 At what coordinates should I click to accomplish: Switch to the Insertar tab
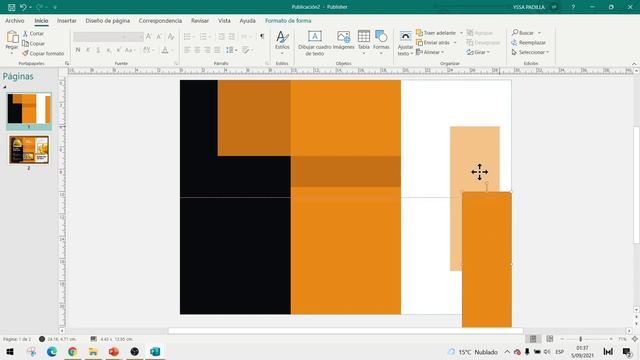pyautogui.click(x=67, y=20)
